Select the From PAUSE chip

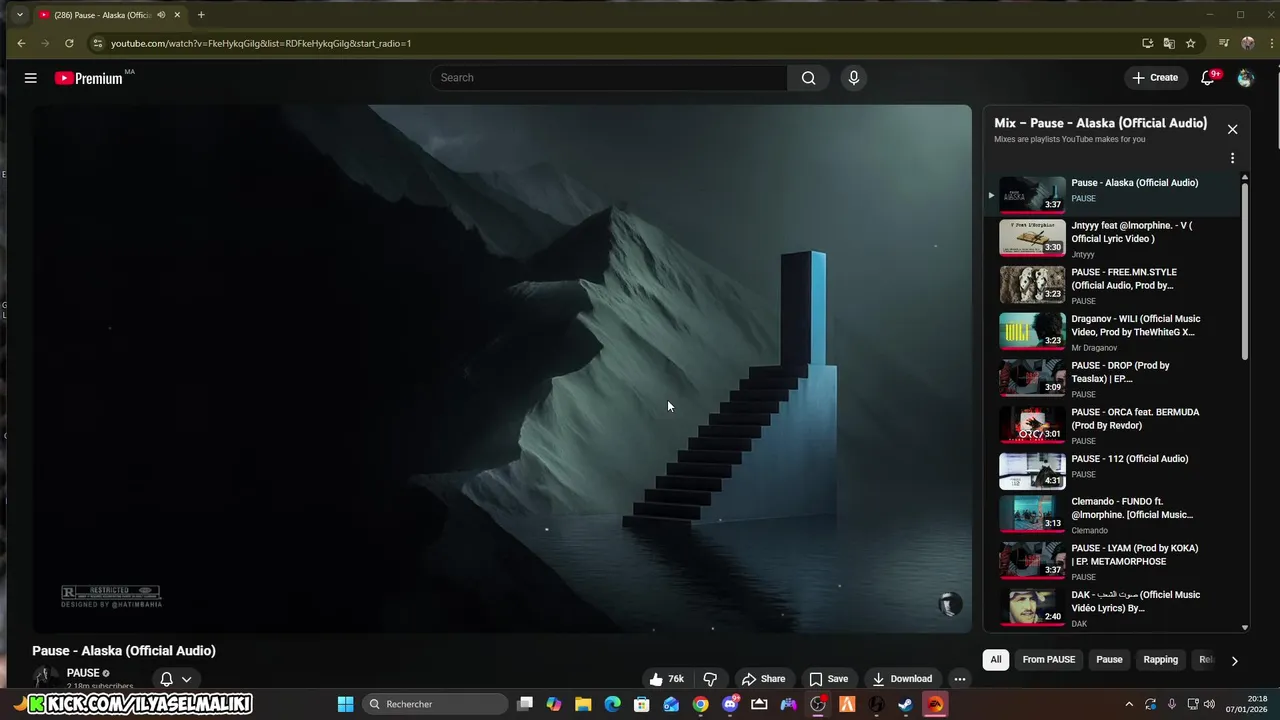[1048, 660]
